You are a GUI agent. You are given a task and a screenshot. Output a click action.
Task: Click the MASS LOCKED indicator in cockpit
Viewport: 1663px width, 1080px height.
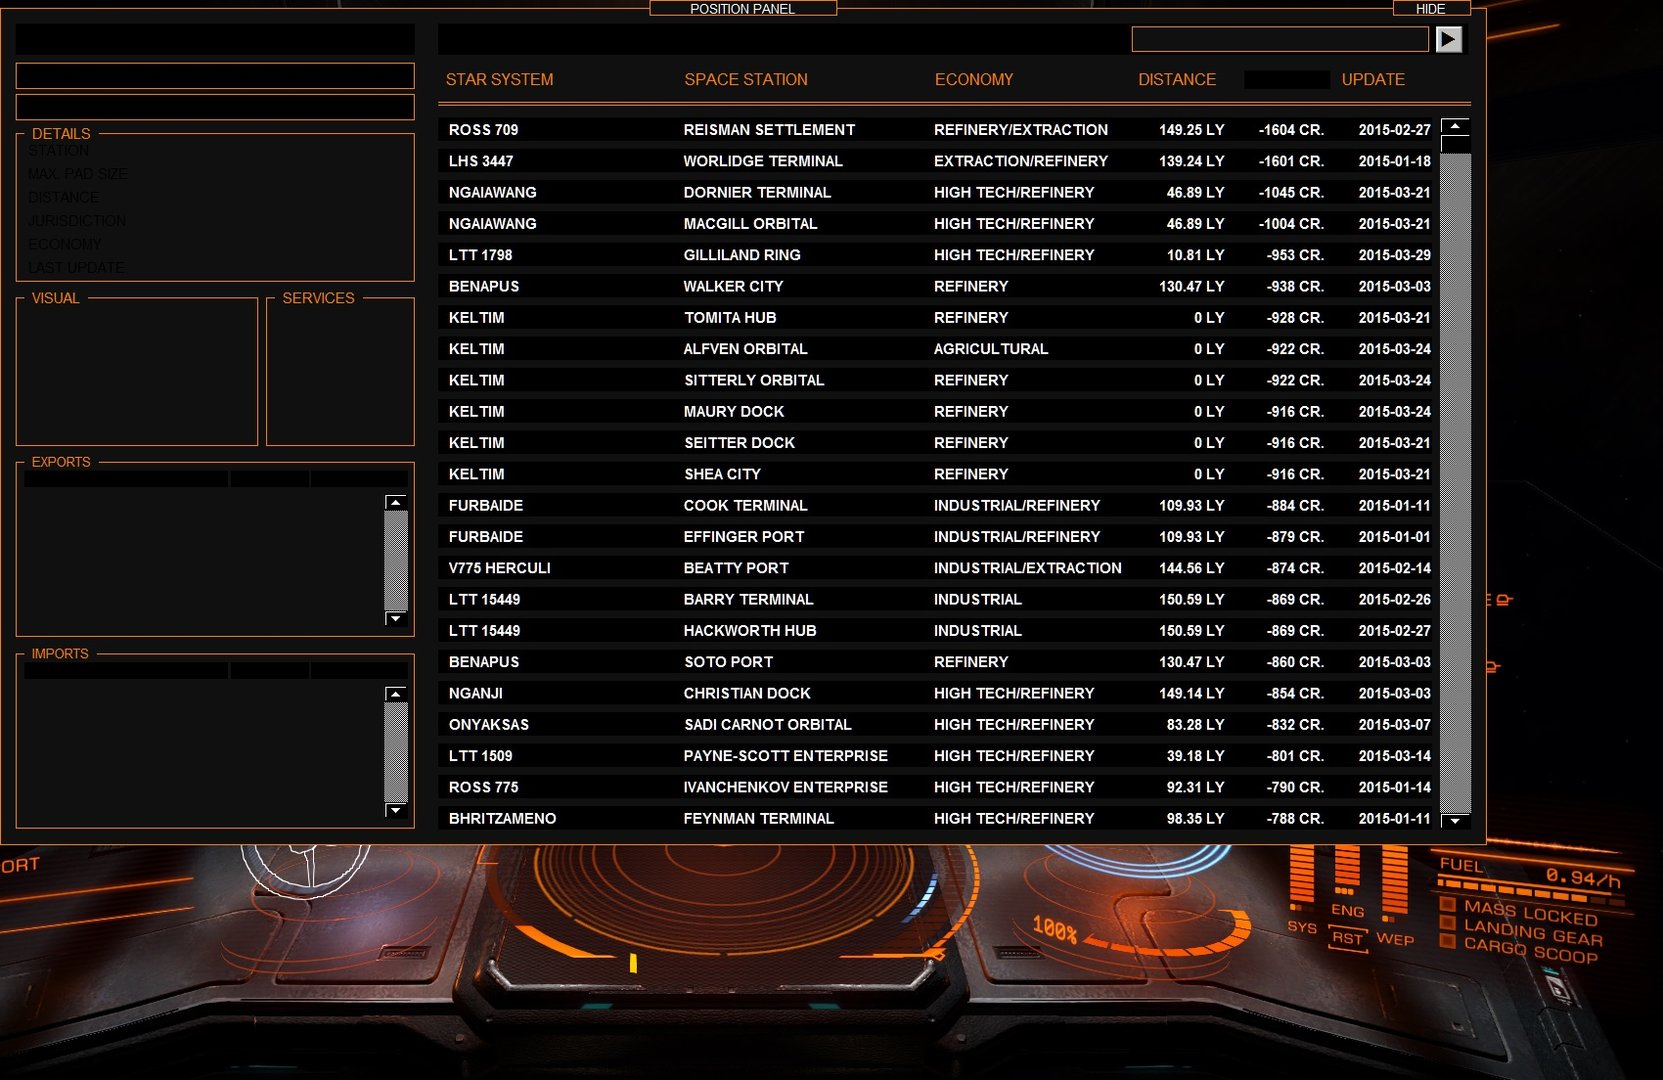click(x=1520, y=912)
